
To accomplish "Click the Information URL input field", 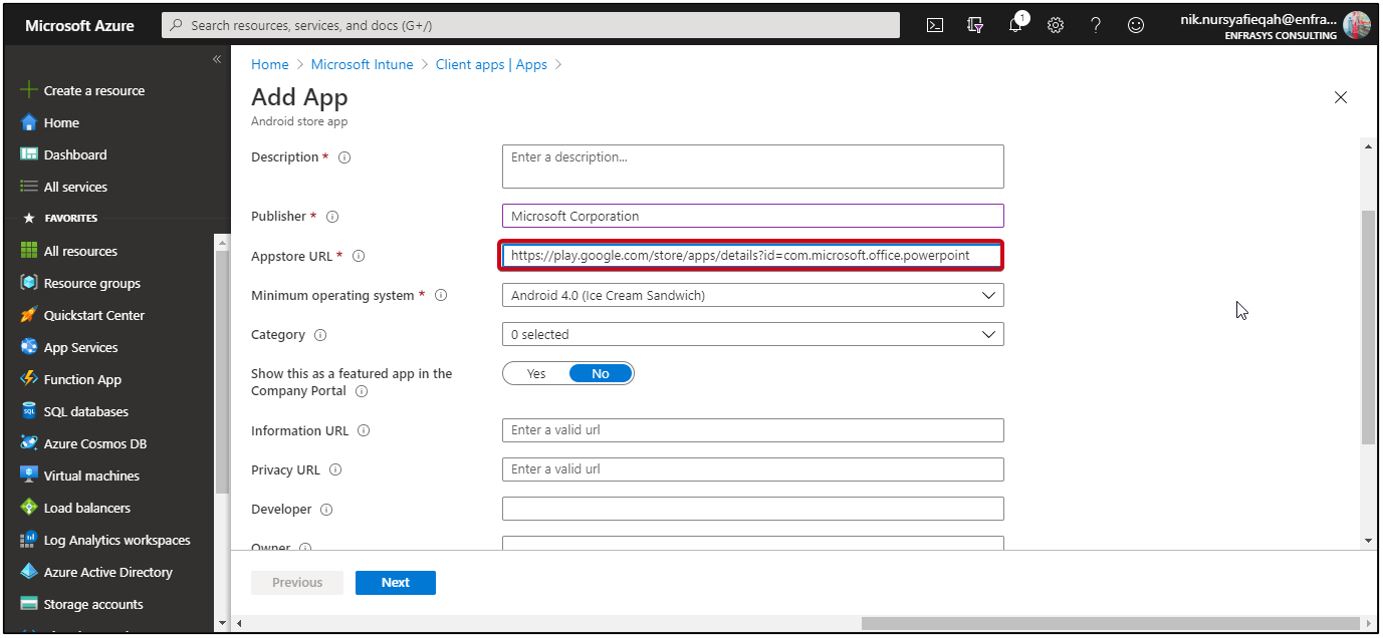I will click(752, 430).
